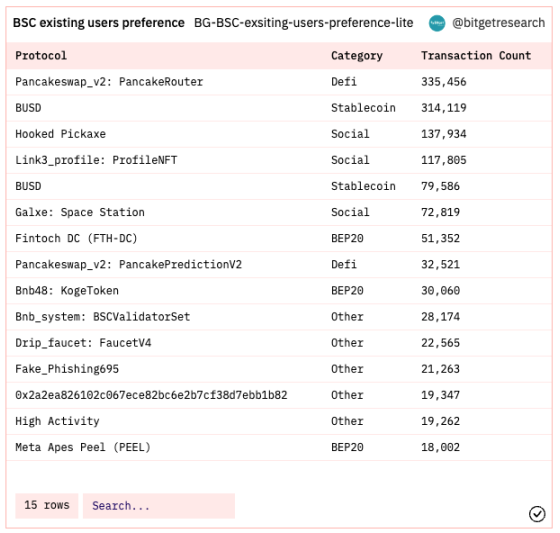This screenshot has width=560, height=533.
Task: Click the 30,060 transaction count value
Action: [x=440, y=290]
